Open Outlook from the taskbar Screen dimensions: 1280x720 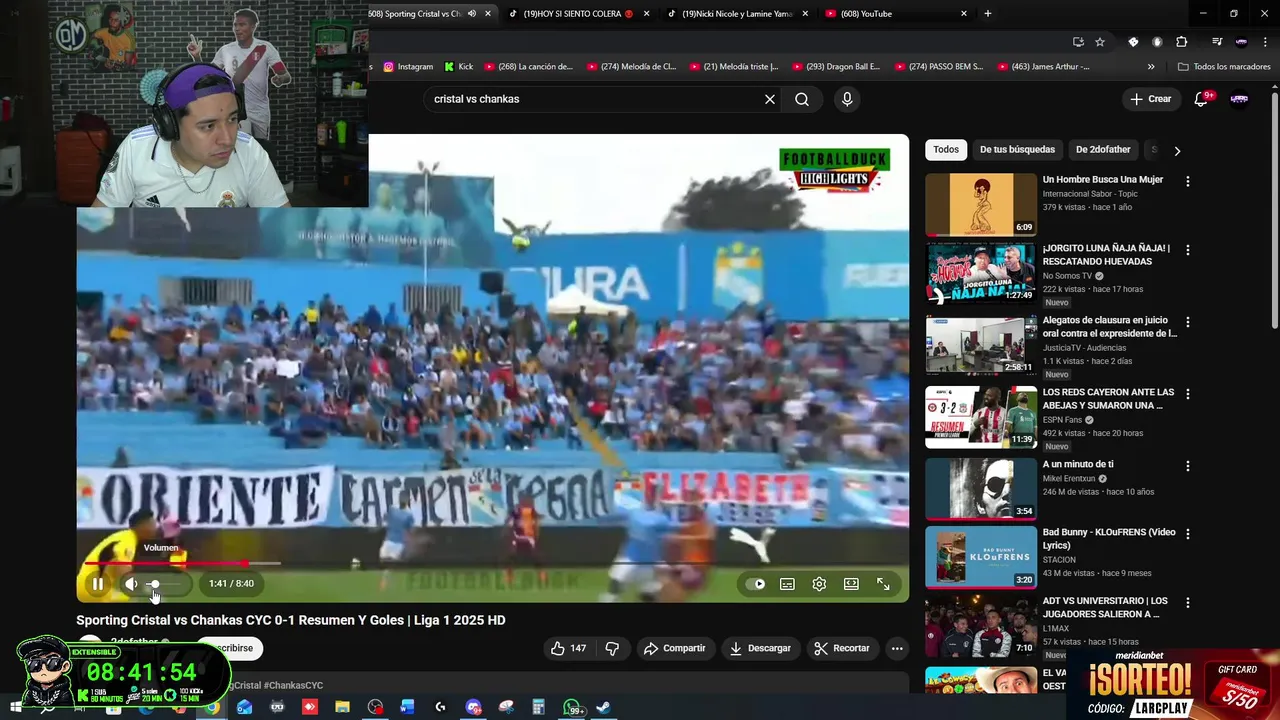tap(245, 707)
